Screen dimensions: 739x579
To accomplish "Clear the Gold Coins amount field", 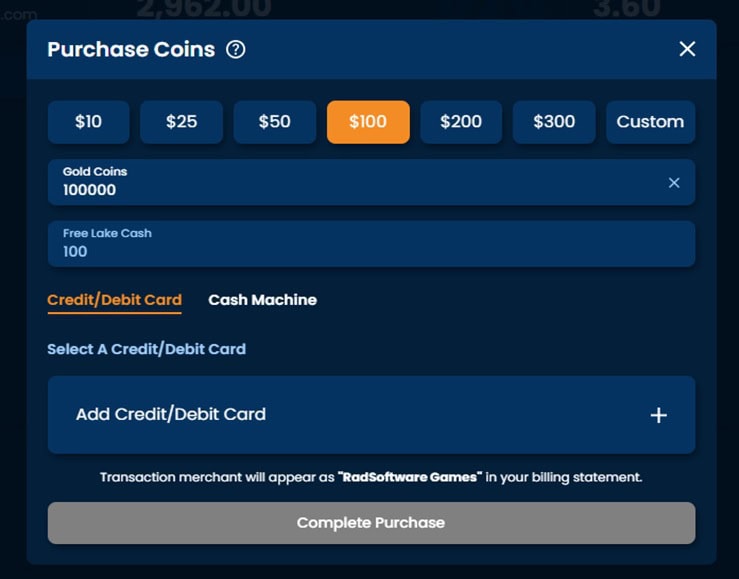I will click(674, 182).
